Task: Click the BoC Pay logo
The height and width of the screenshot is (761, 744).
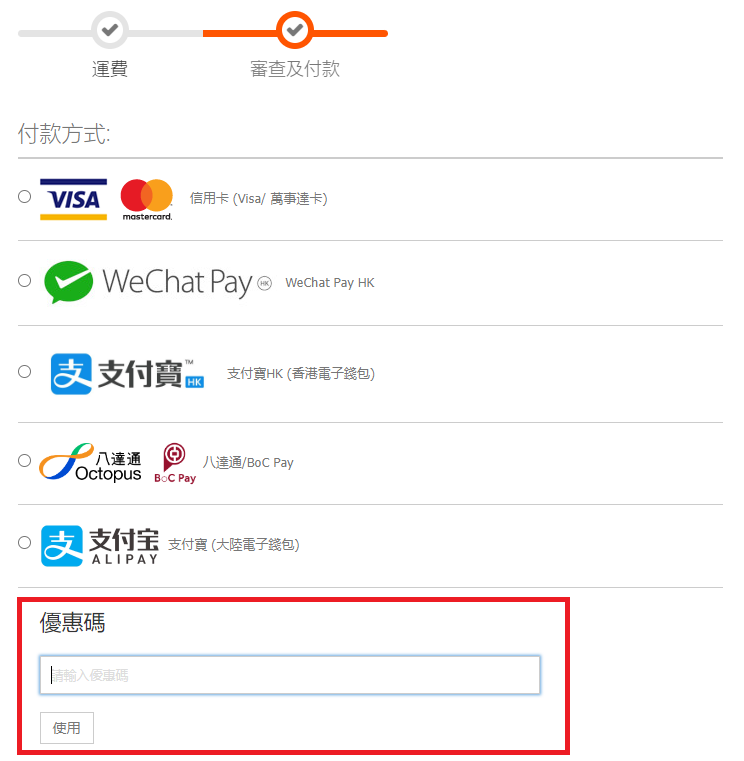Action: pos(175,463)
